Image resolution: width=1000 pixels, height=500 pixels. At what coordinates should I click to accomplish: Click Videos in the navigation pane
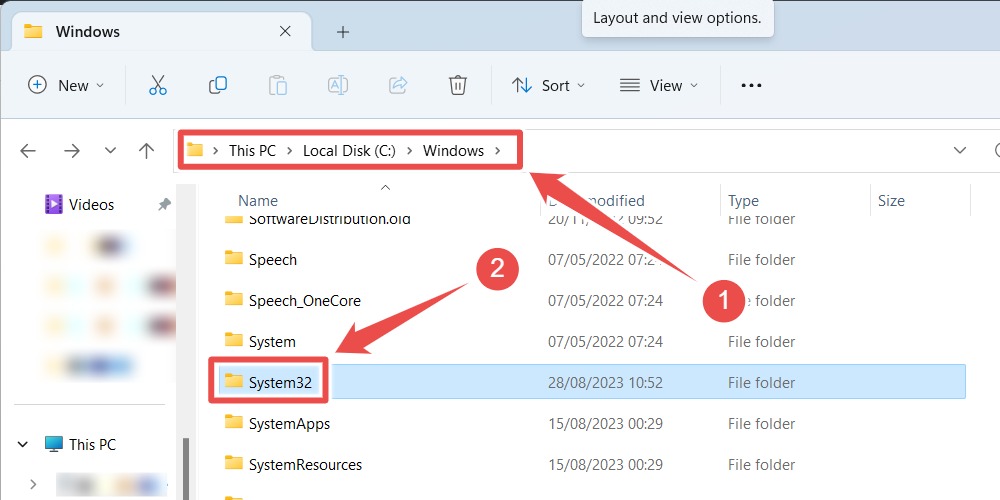pos(91,204)
